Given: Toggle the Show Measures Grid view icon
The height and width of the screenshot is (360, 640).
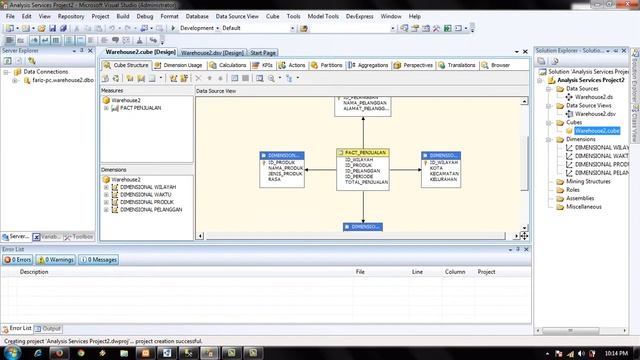Looking at the screenshot, I should tap(234, 78).
